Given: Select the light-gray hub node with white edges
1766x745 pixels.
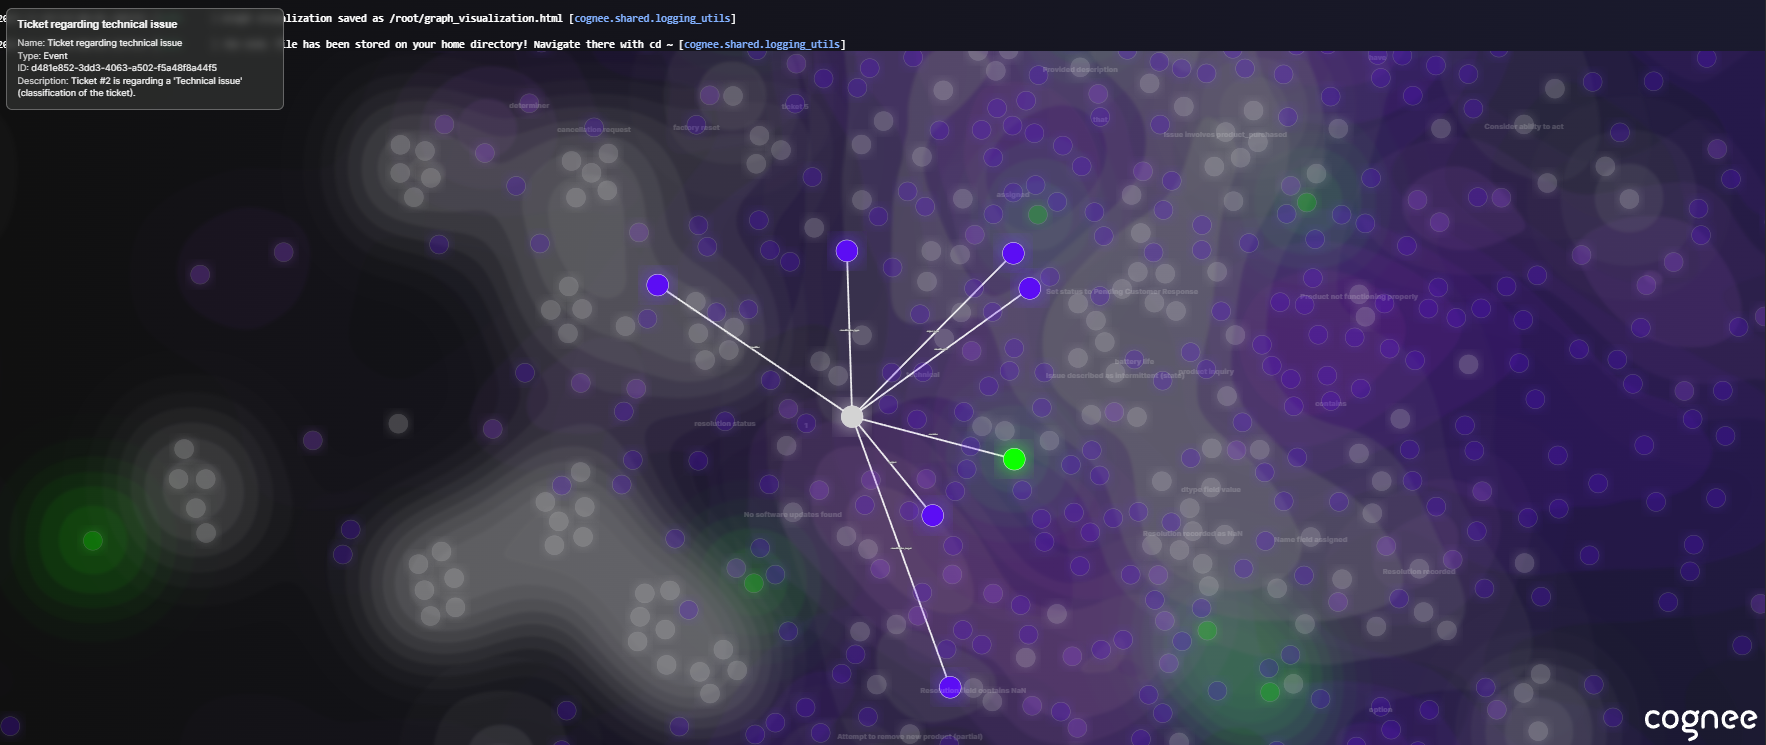Looking at the screenshot, I should pyautogui.click(x=851, y=416).
